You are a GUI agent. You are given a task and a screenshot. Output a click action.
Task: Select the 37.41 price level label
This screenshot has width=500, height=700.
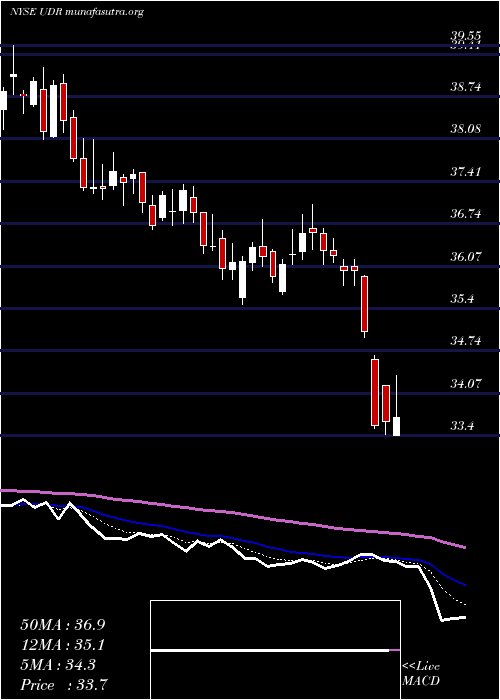pyautogui.click(x=466, y=171)
